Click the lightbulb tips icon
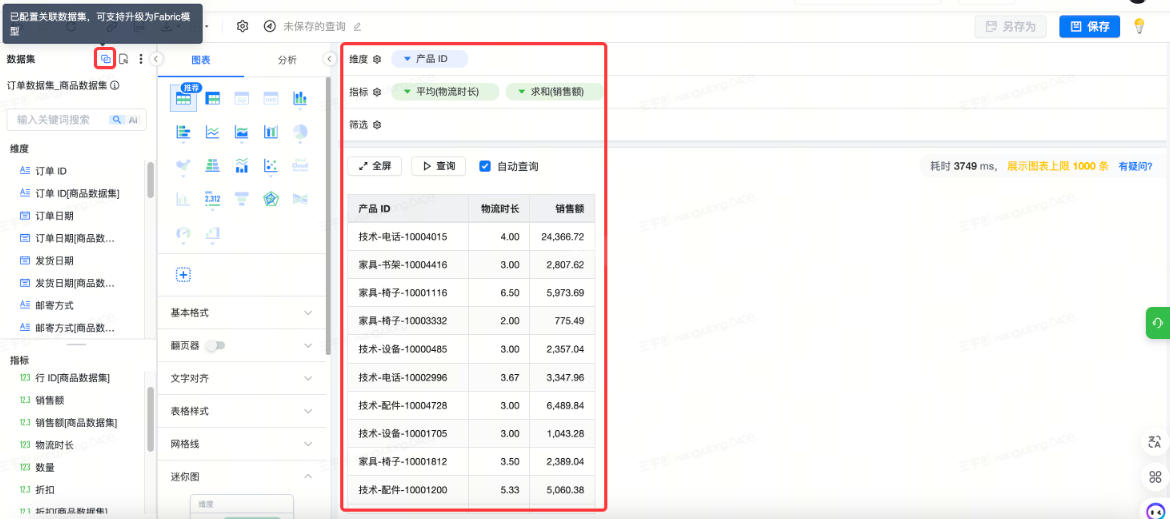Image resolution: width=1170 pixels, height=519 pixels. [1138, 26]
